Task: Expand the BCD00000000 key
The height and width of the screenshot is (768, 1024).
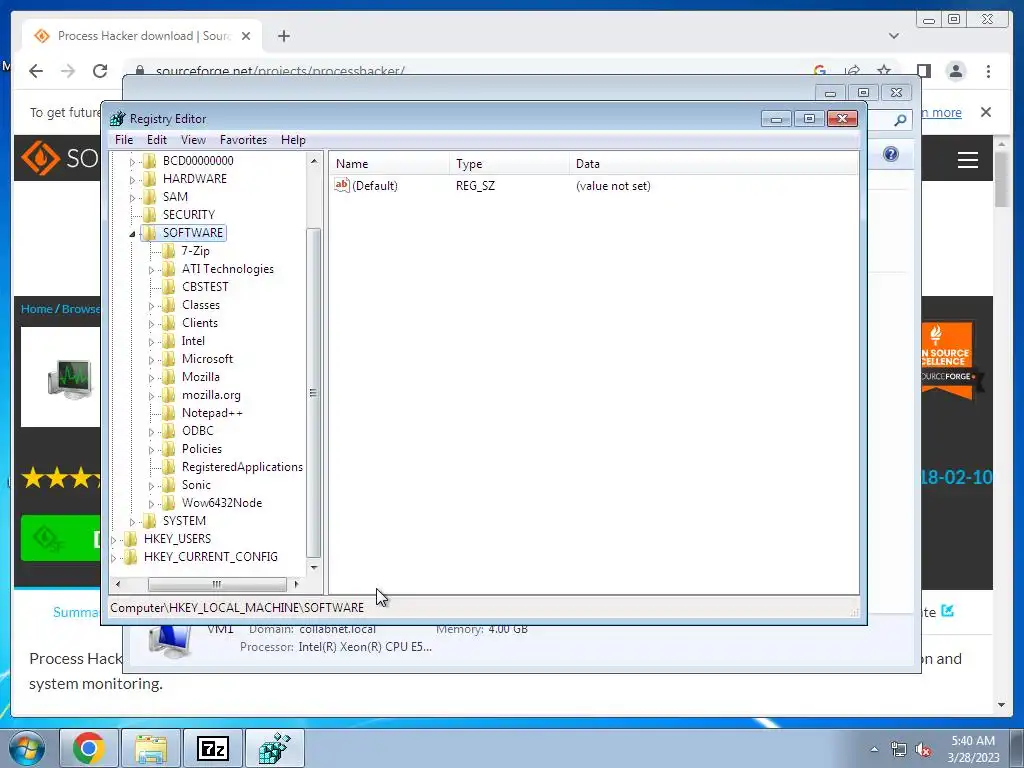Action: 132,161
